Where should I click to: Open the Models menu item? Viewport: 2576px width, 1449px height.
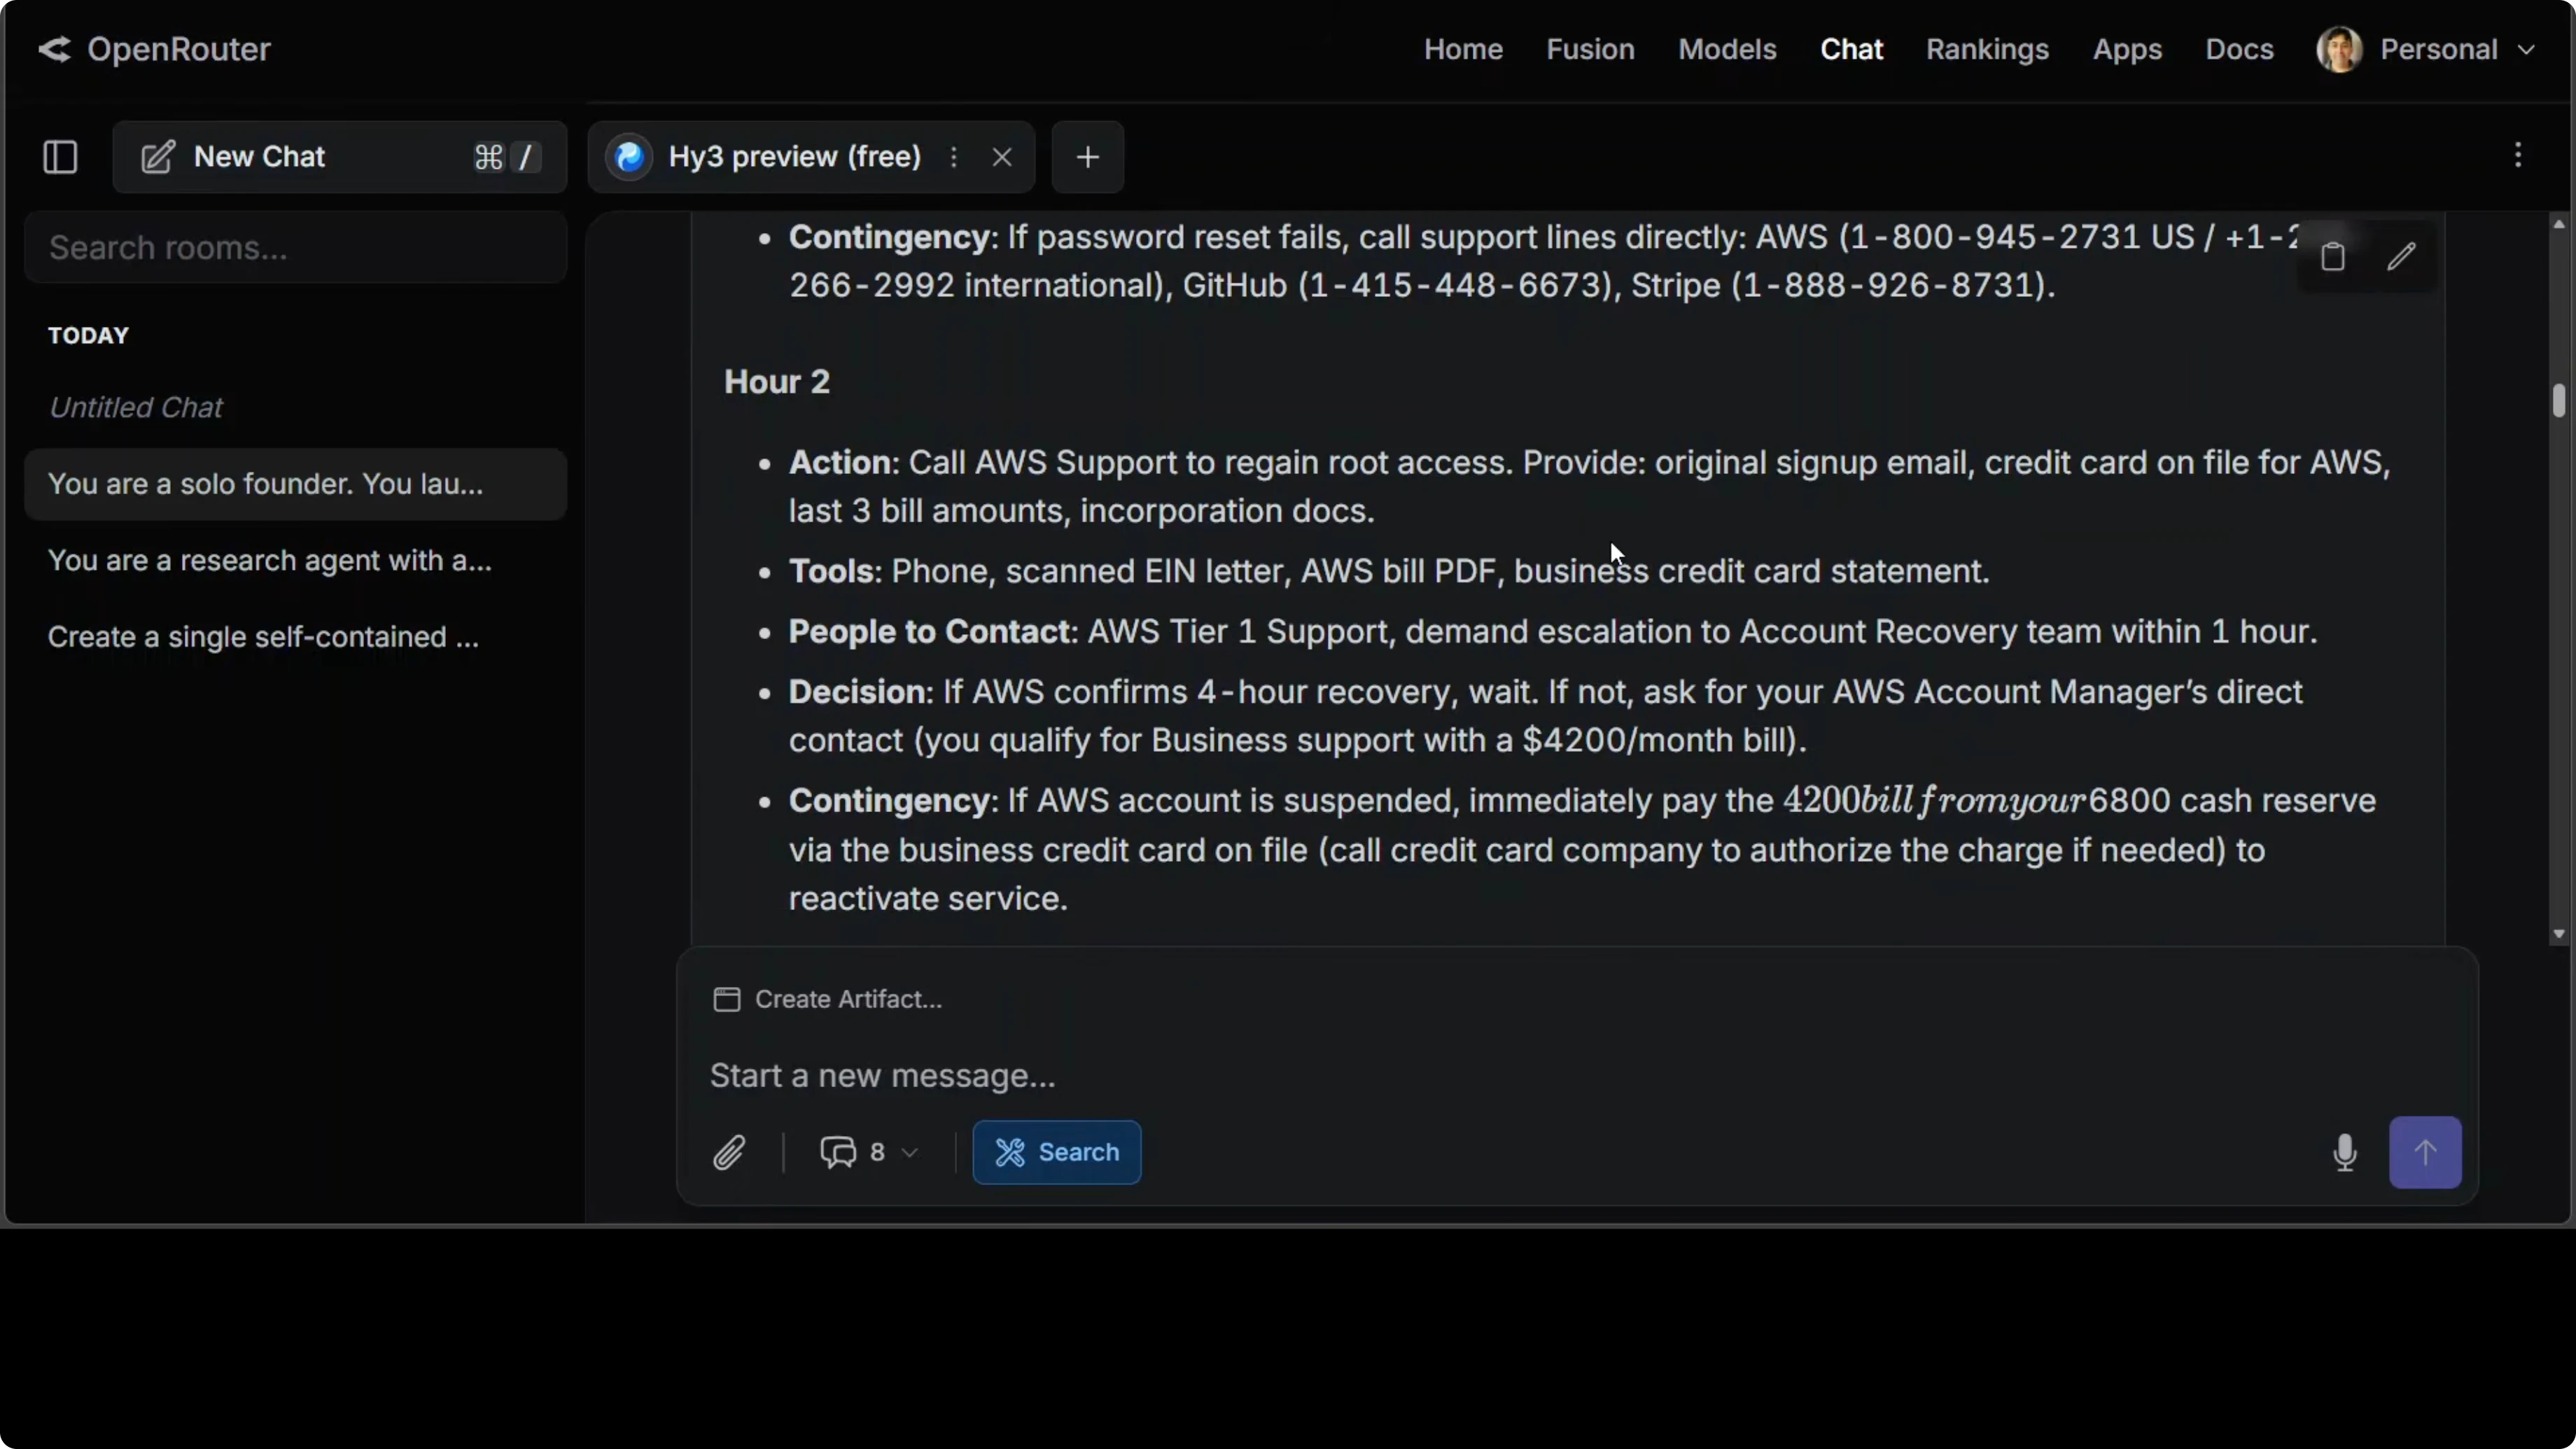pyautogui.click(x=1727, y=49)
